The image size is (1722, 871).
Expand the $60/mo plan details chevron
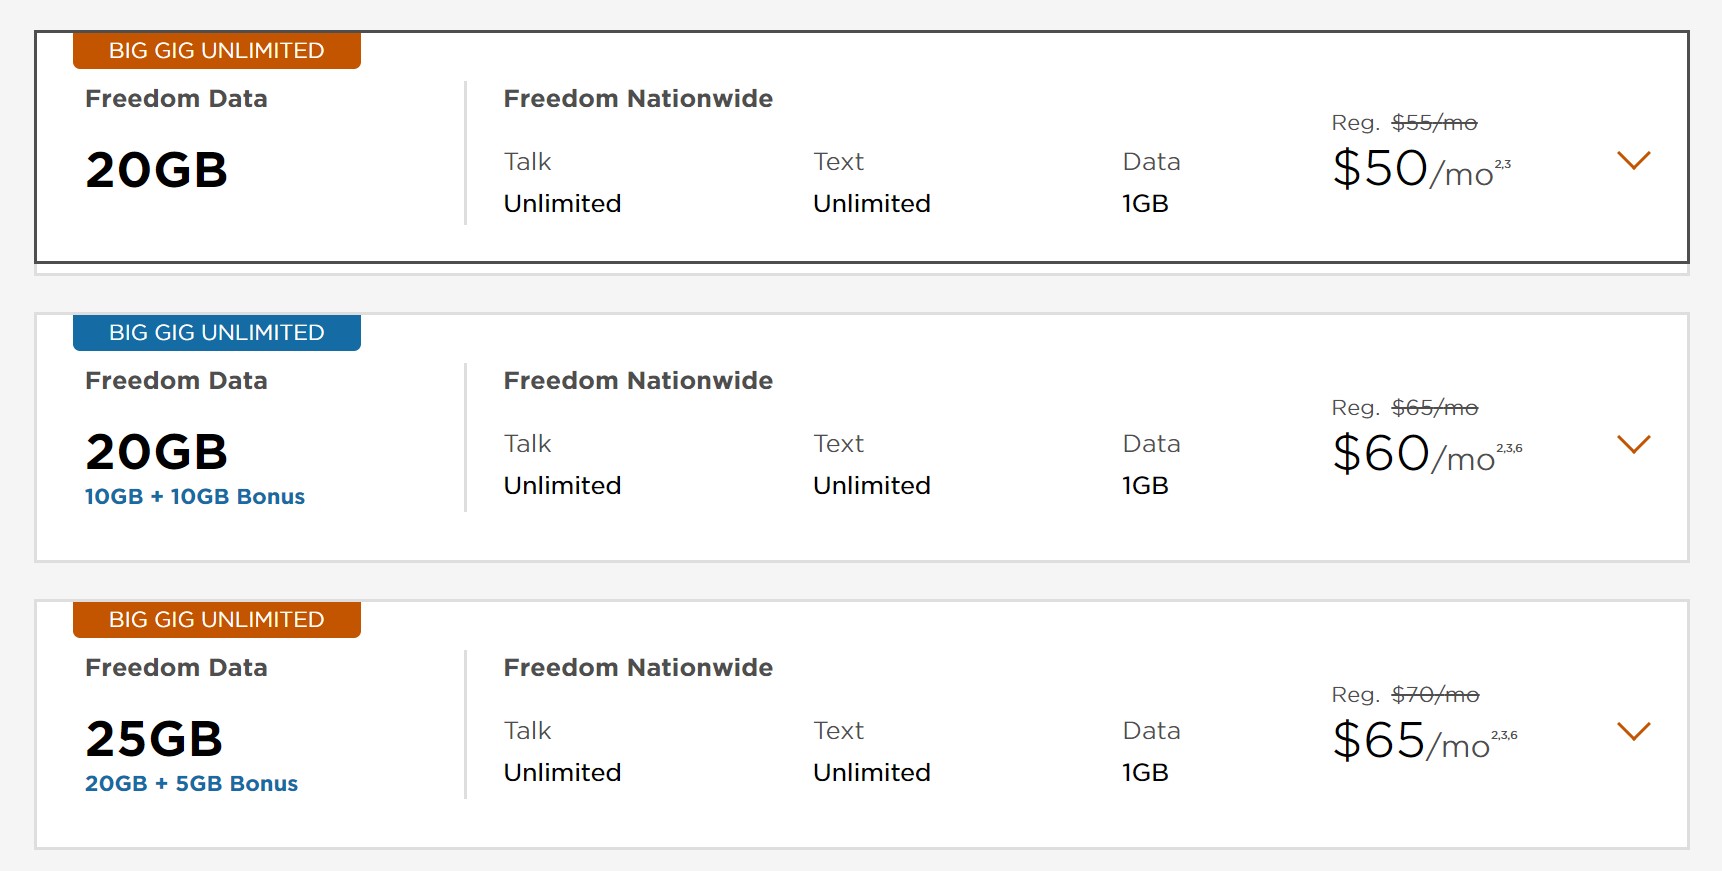click(1633, 445)
